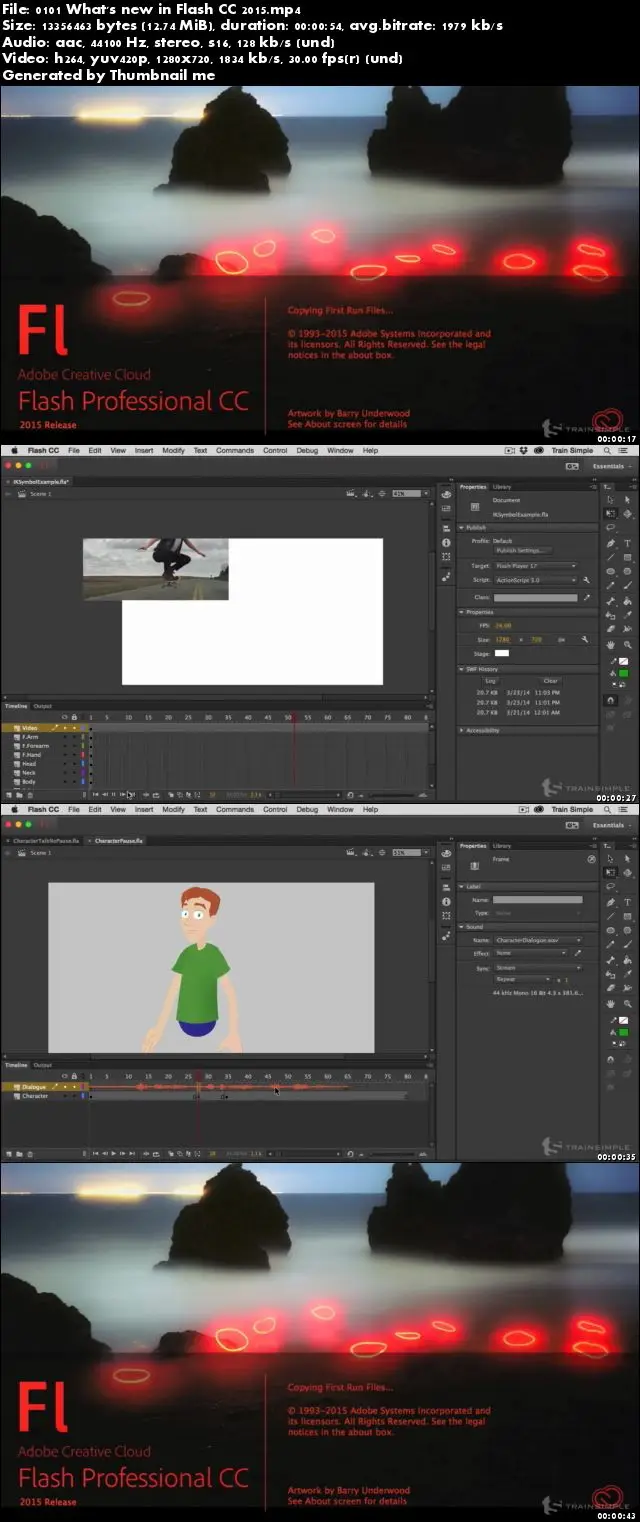Open Info panel icon in IKSymbolExample window
Viewport: 640px width, 1522px height.
(x=446, y=543)
